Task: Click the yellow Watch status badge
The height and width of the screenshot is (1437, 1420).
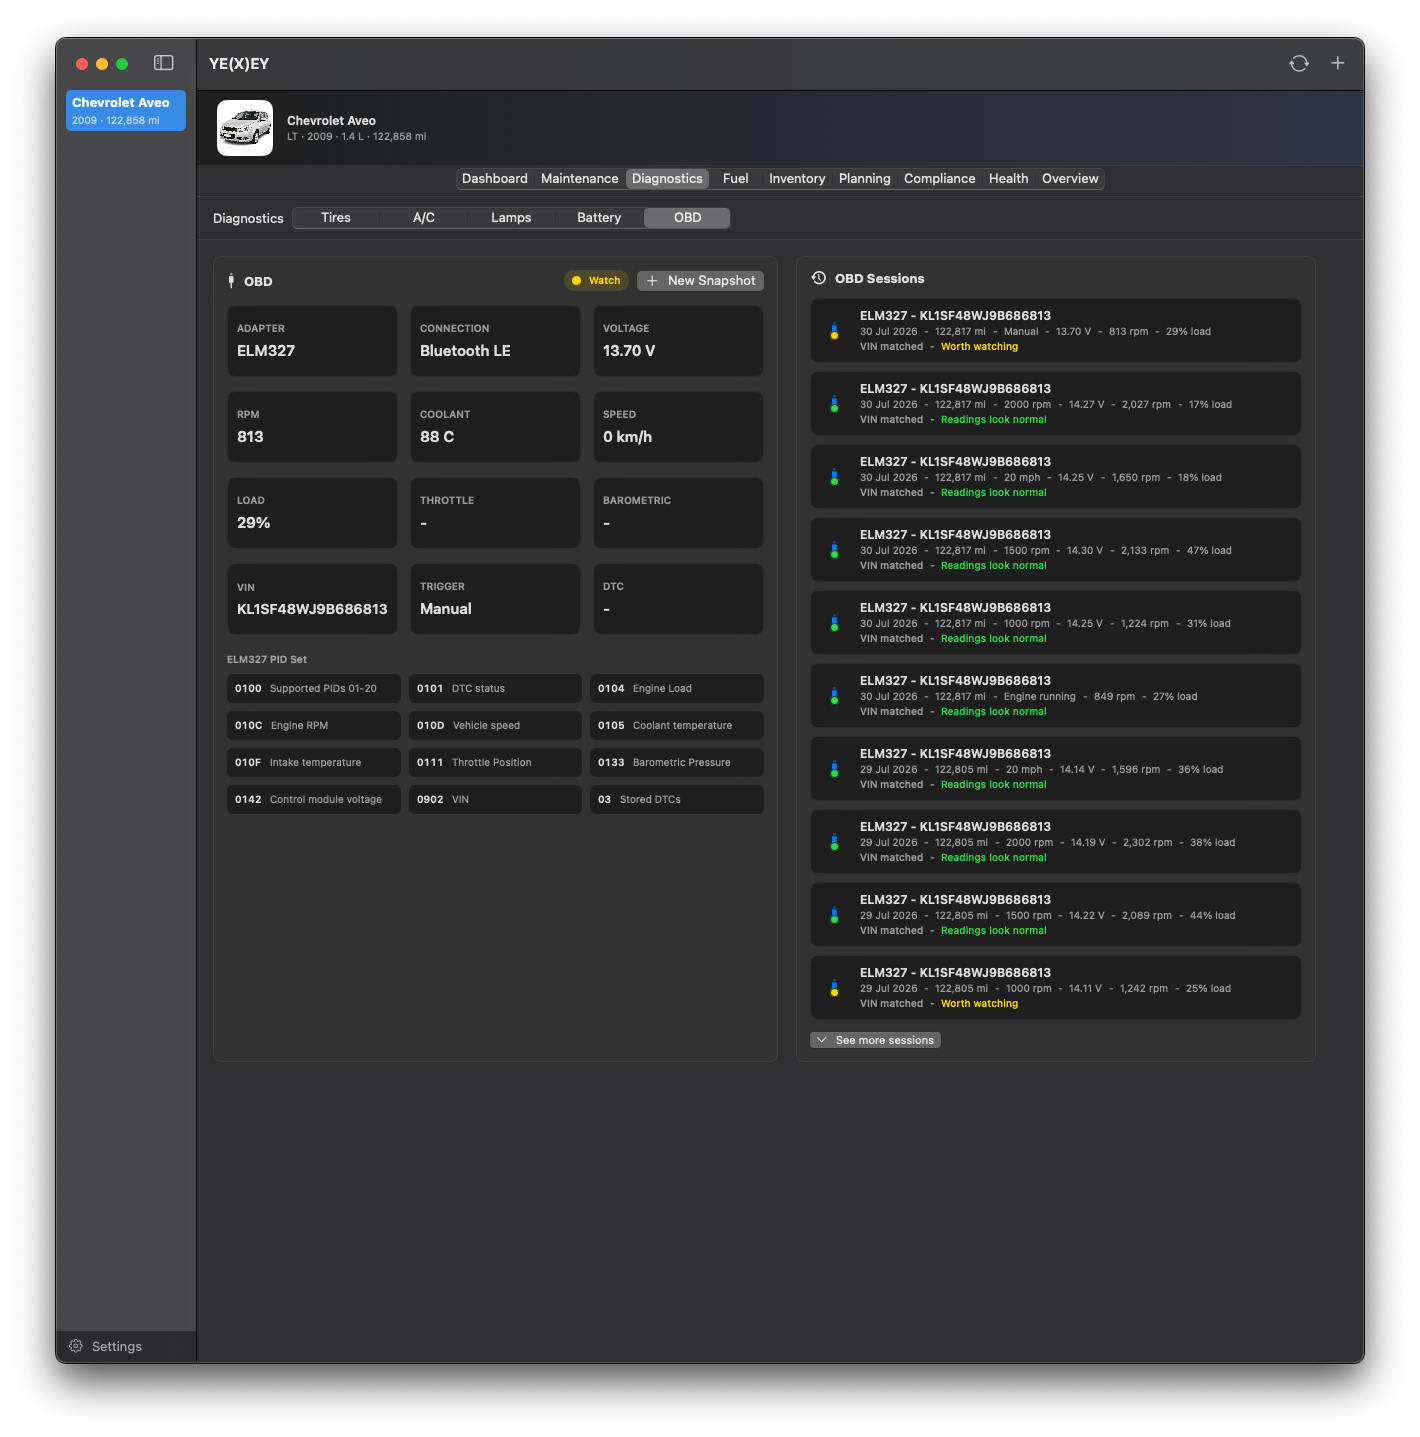Action: [x=596, y=281]
